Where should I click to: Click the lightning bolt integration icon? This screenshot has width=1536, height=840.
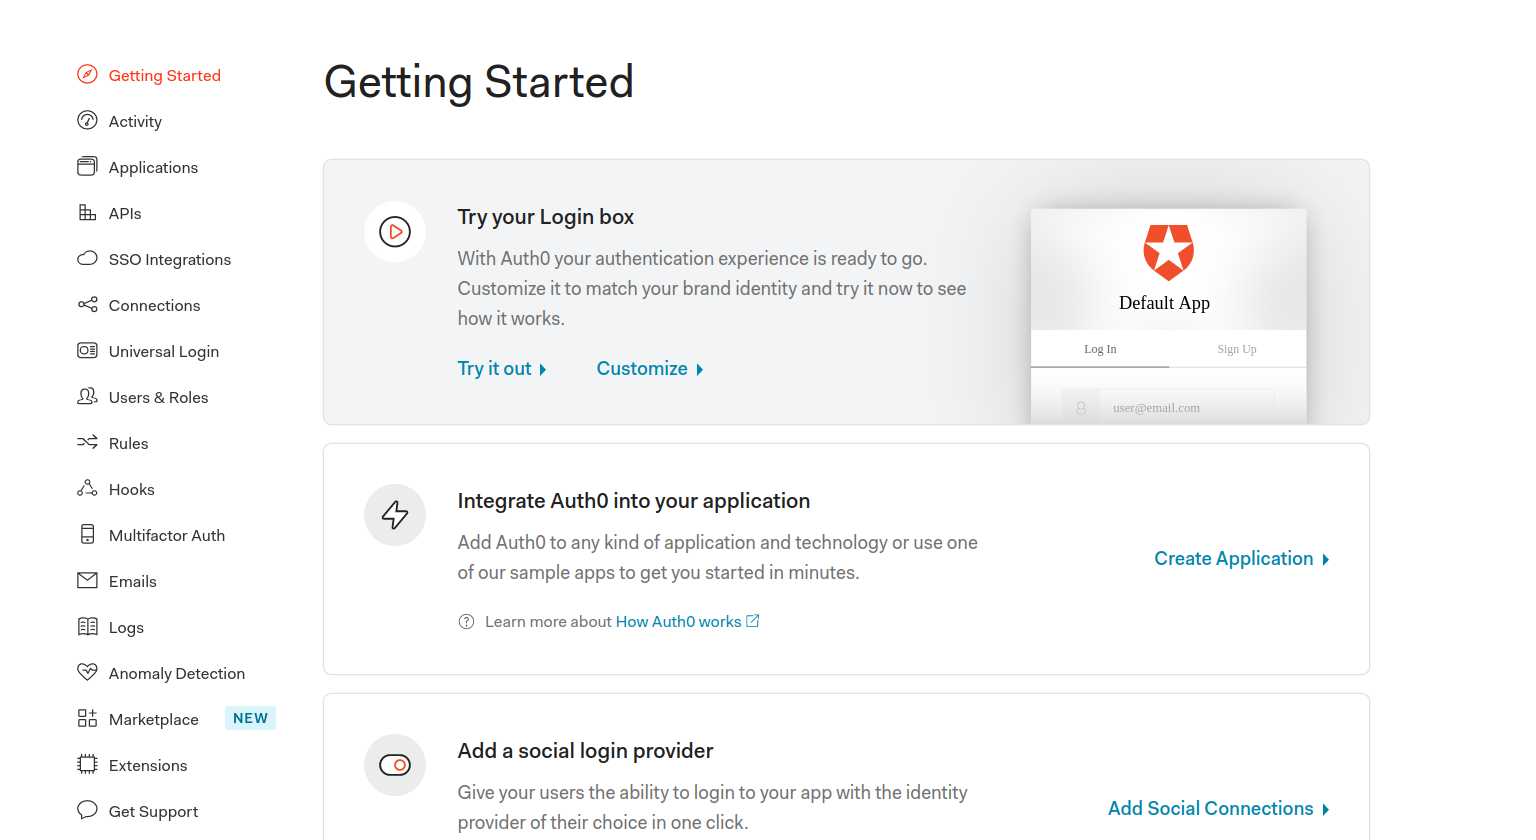pos(395,515)
